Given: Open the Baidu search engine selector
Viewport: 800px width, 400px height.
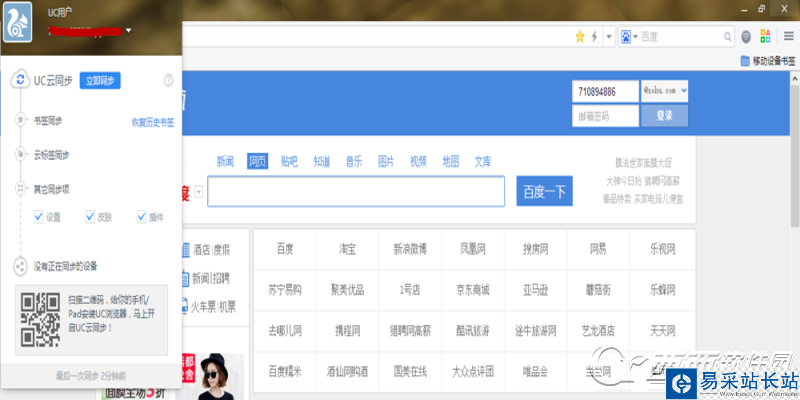Looking at the screenshot, I should [630, 36].
